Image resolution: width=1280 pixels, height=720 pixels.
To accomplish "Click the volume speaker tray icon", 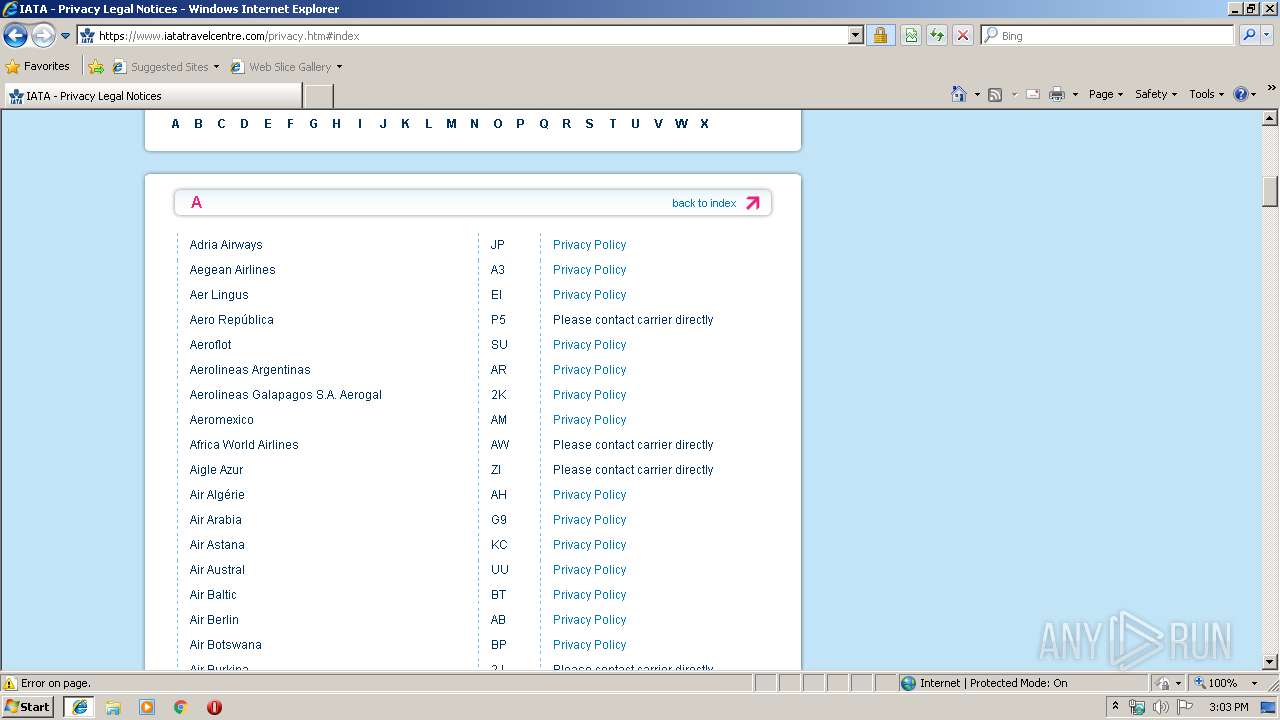I will (x=1160, y=707).
